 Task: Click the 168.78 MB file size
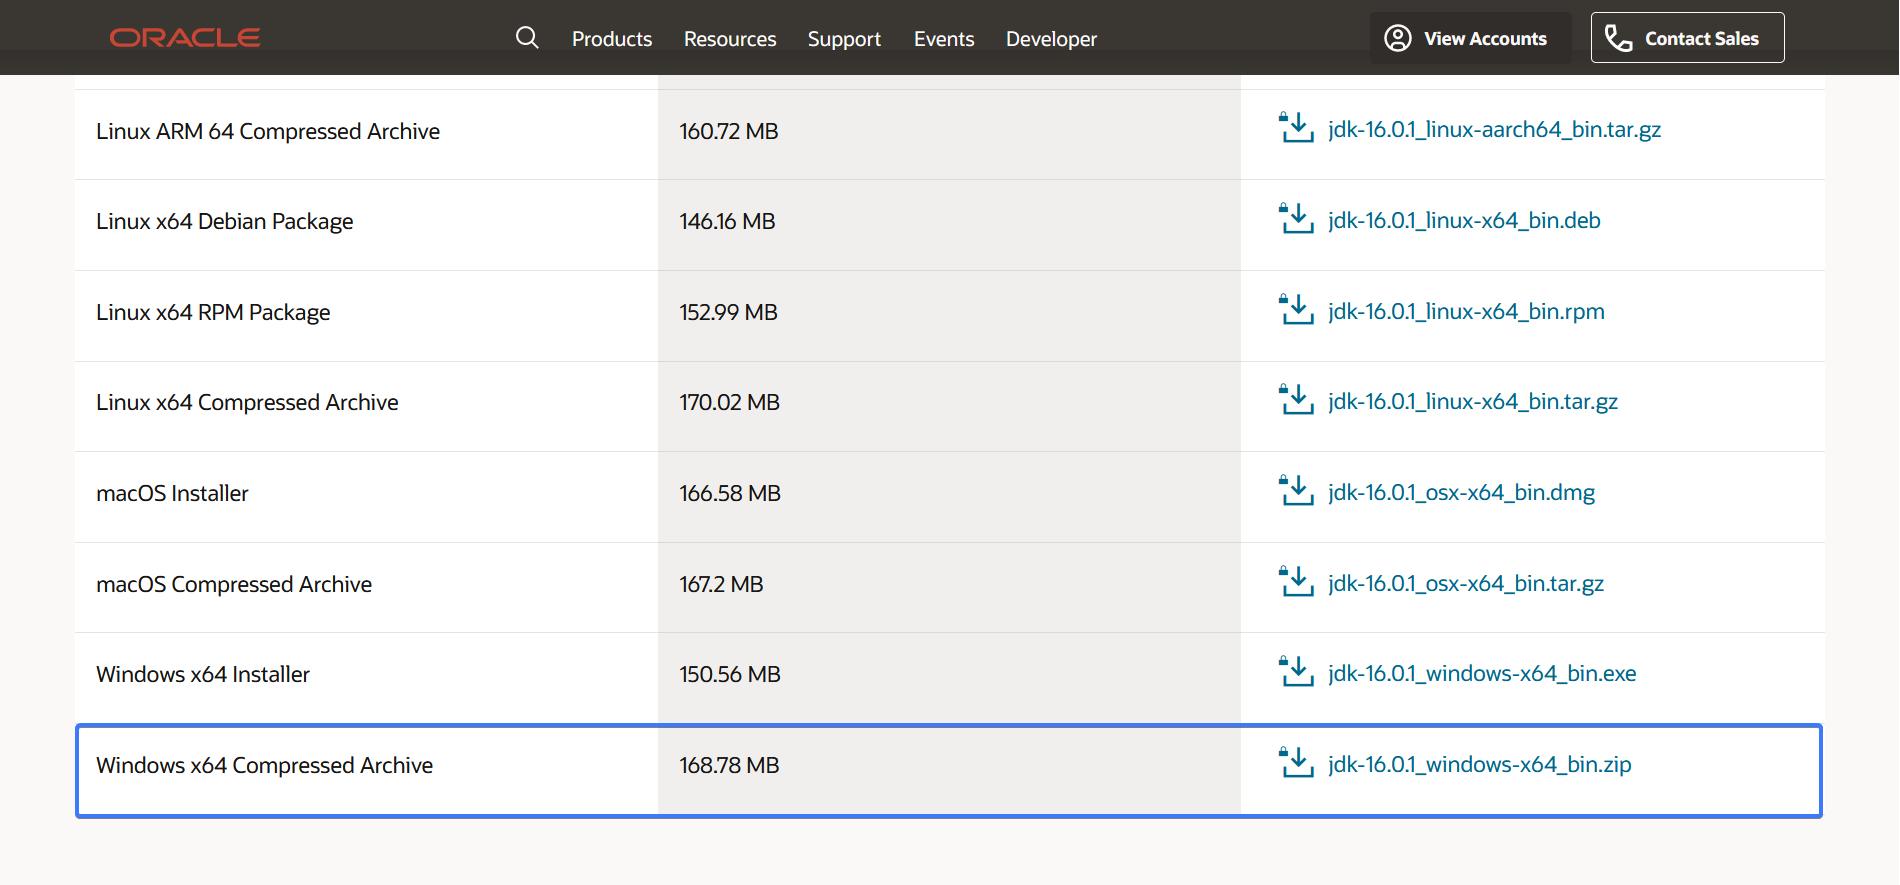(729, 766)
